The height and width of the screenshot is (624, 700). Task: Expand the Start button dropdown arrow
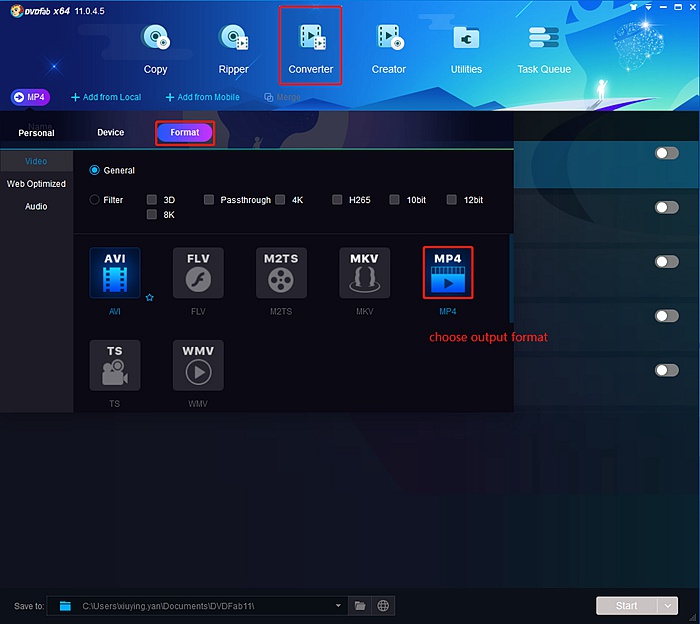667,606
